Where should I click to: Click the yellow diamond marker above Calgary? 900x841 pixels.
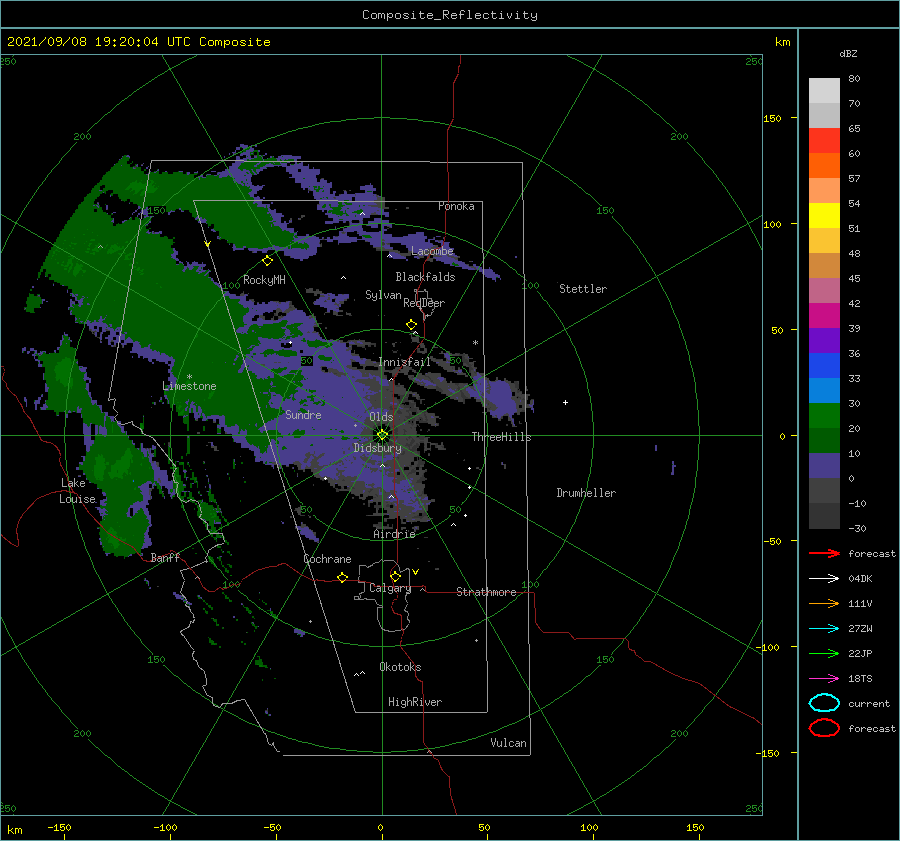[395, 576]
